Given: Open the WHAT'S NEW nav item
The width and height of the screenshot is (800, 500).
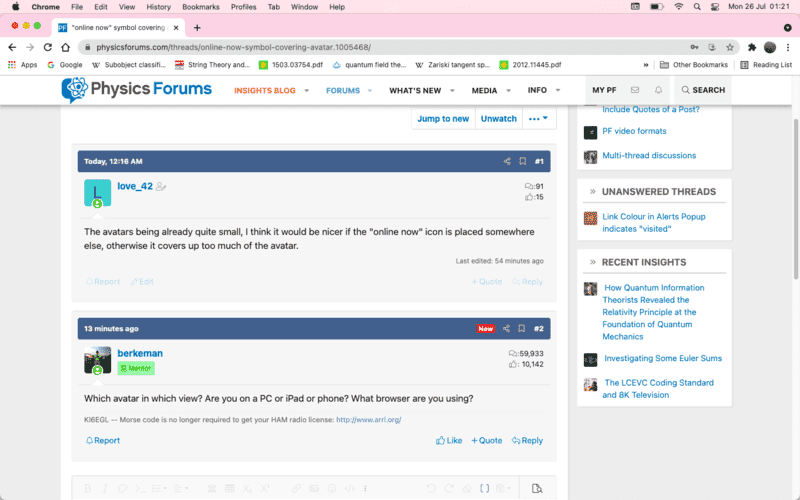Looking at the screenshot, I should (415, 90).
